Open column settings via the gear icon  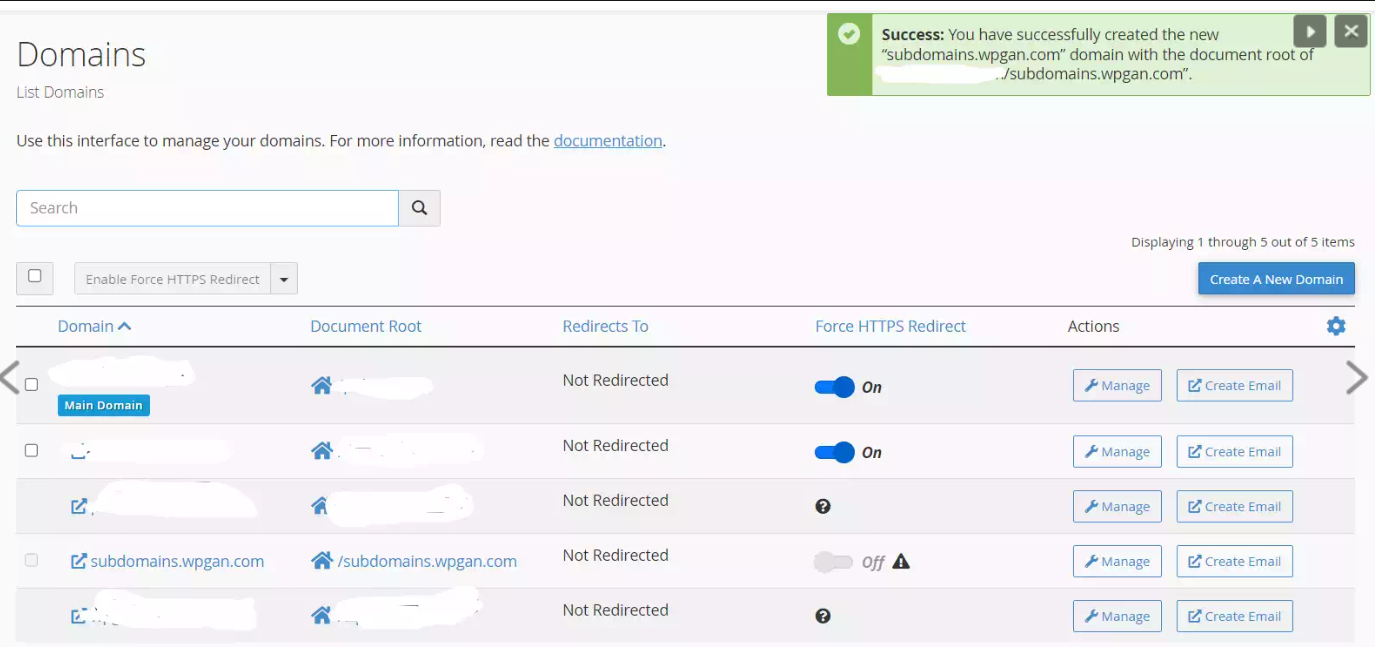coord(1337,326)
